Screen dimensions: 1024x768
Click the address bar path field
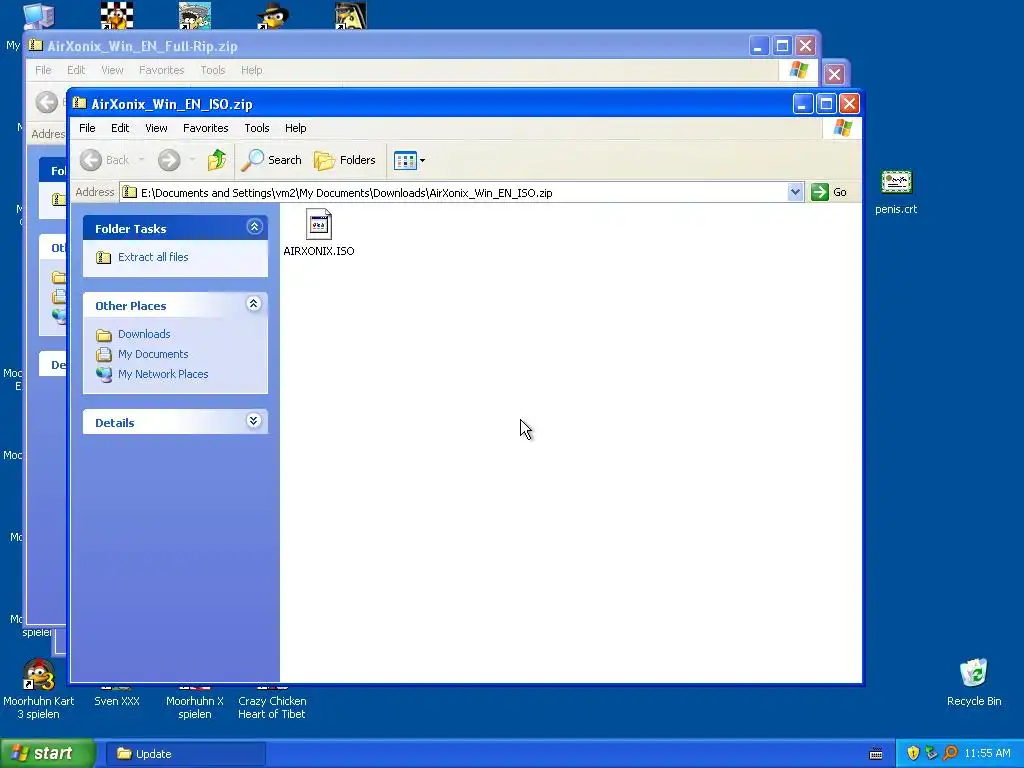[454, 193]
